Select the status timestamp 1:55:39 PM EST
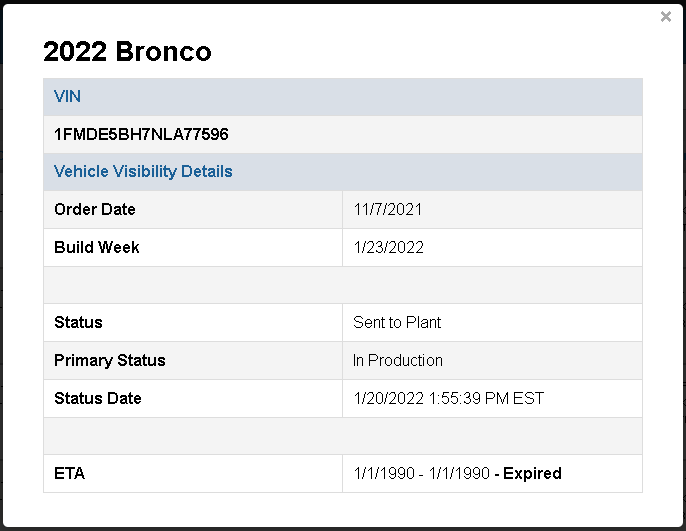The image size is (686, 531). (x=486, y=398)
